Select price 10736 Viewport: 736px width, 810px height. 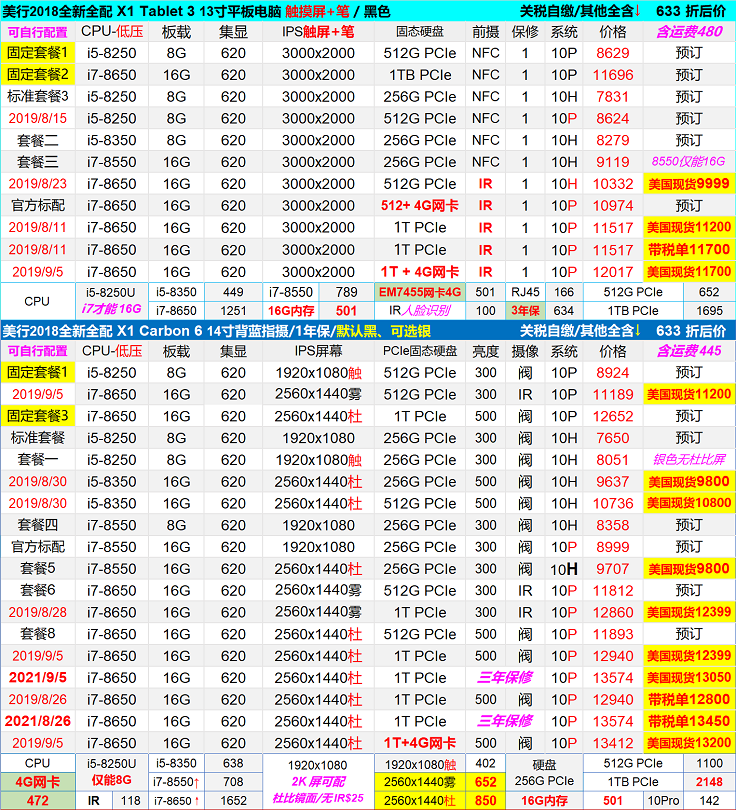coord(613,503)
